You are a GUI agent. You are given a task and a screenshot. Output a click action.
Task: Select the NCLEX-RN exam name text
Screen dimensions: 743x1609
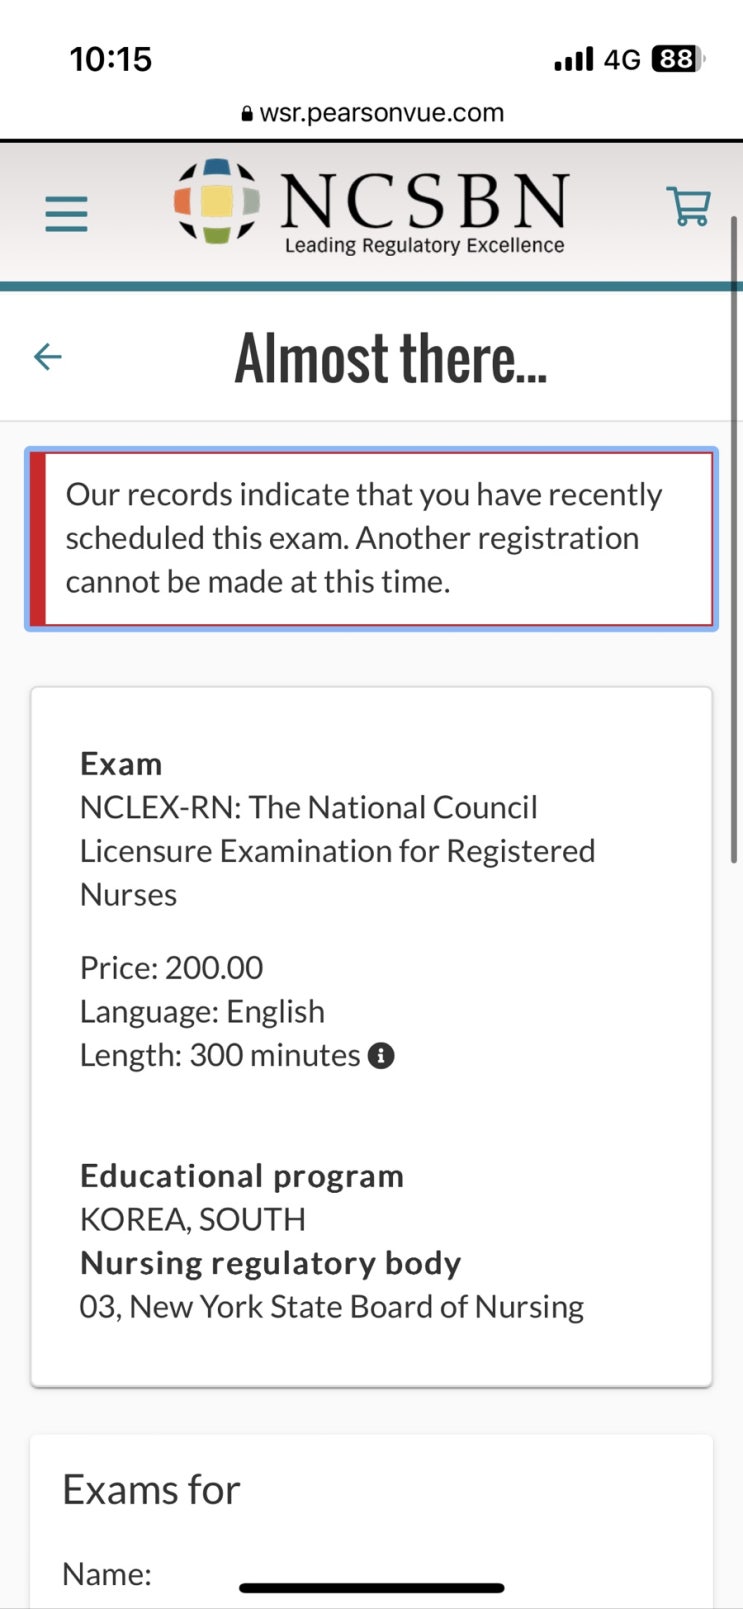337,850
